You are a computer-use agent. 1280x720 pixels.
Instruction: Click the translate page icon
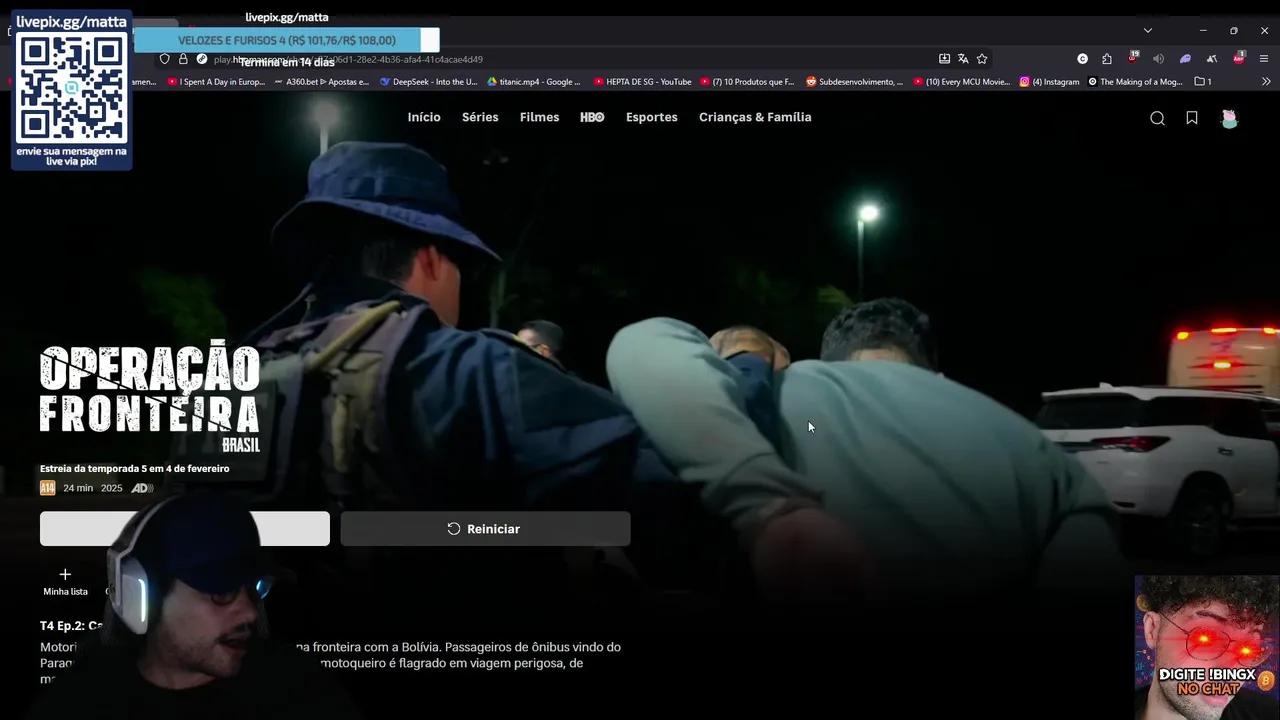tap(963, 59)
